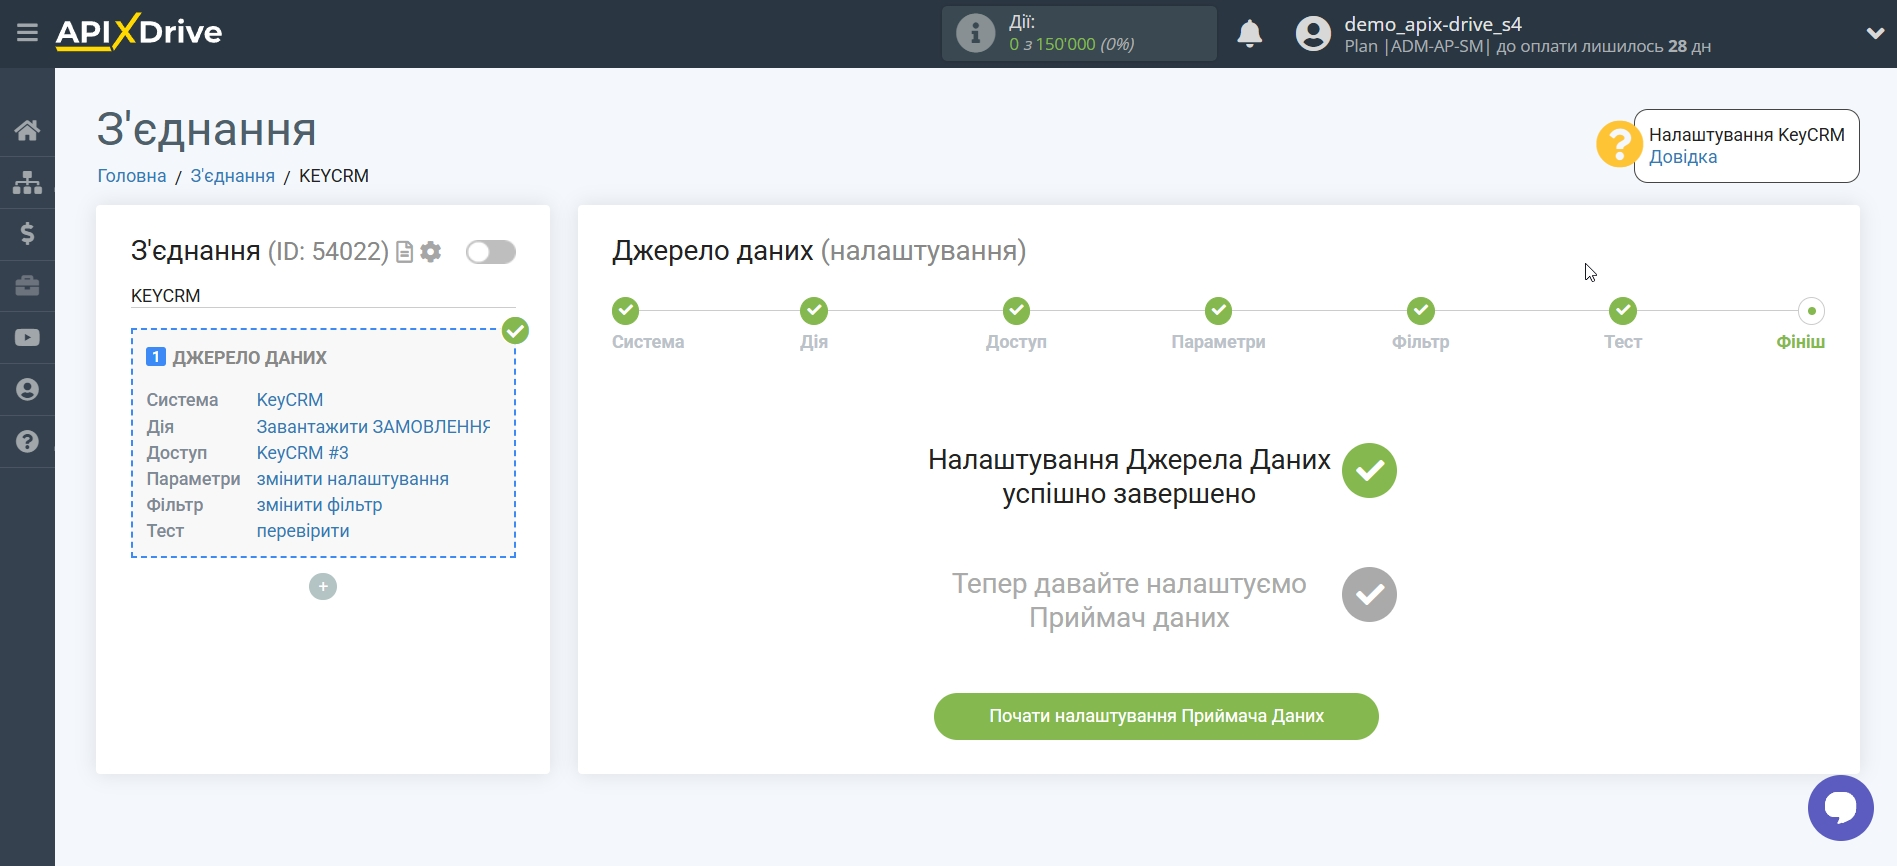Open the billing dollar sidebar icon
The width and height of the screenshot is (1897, 866).
27,234
